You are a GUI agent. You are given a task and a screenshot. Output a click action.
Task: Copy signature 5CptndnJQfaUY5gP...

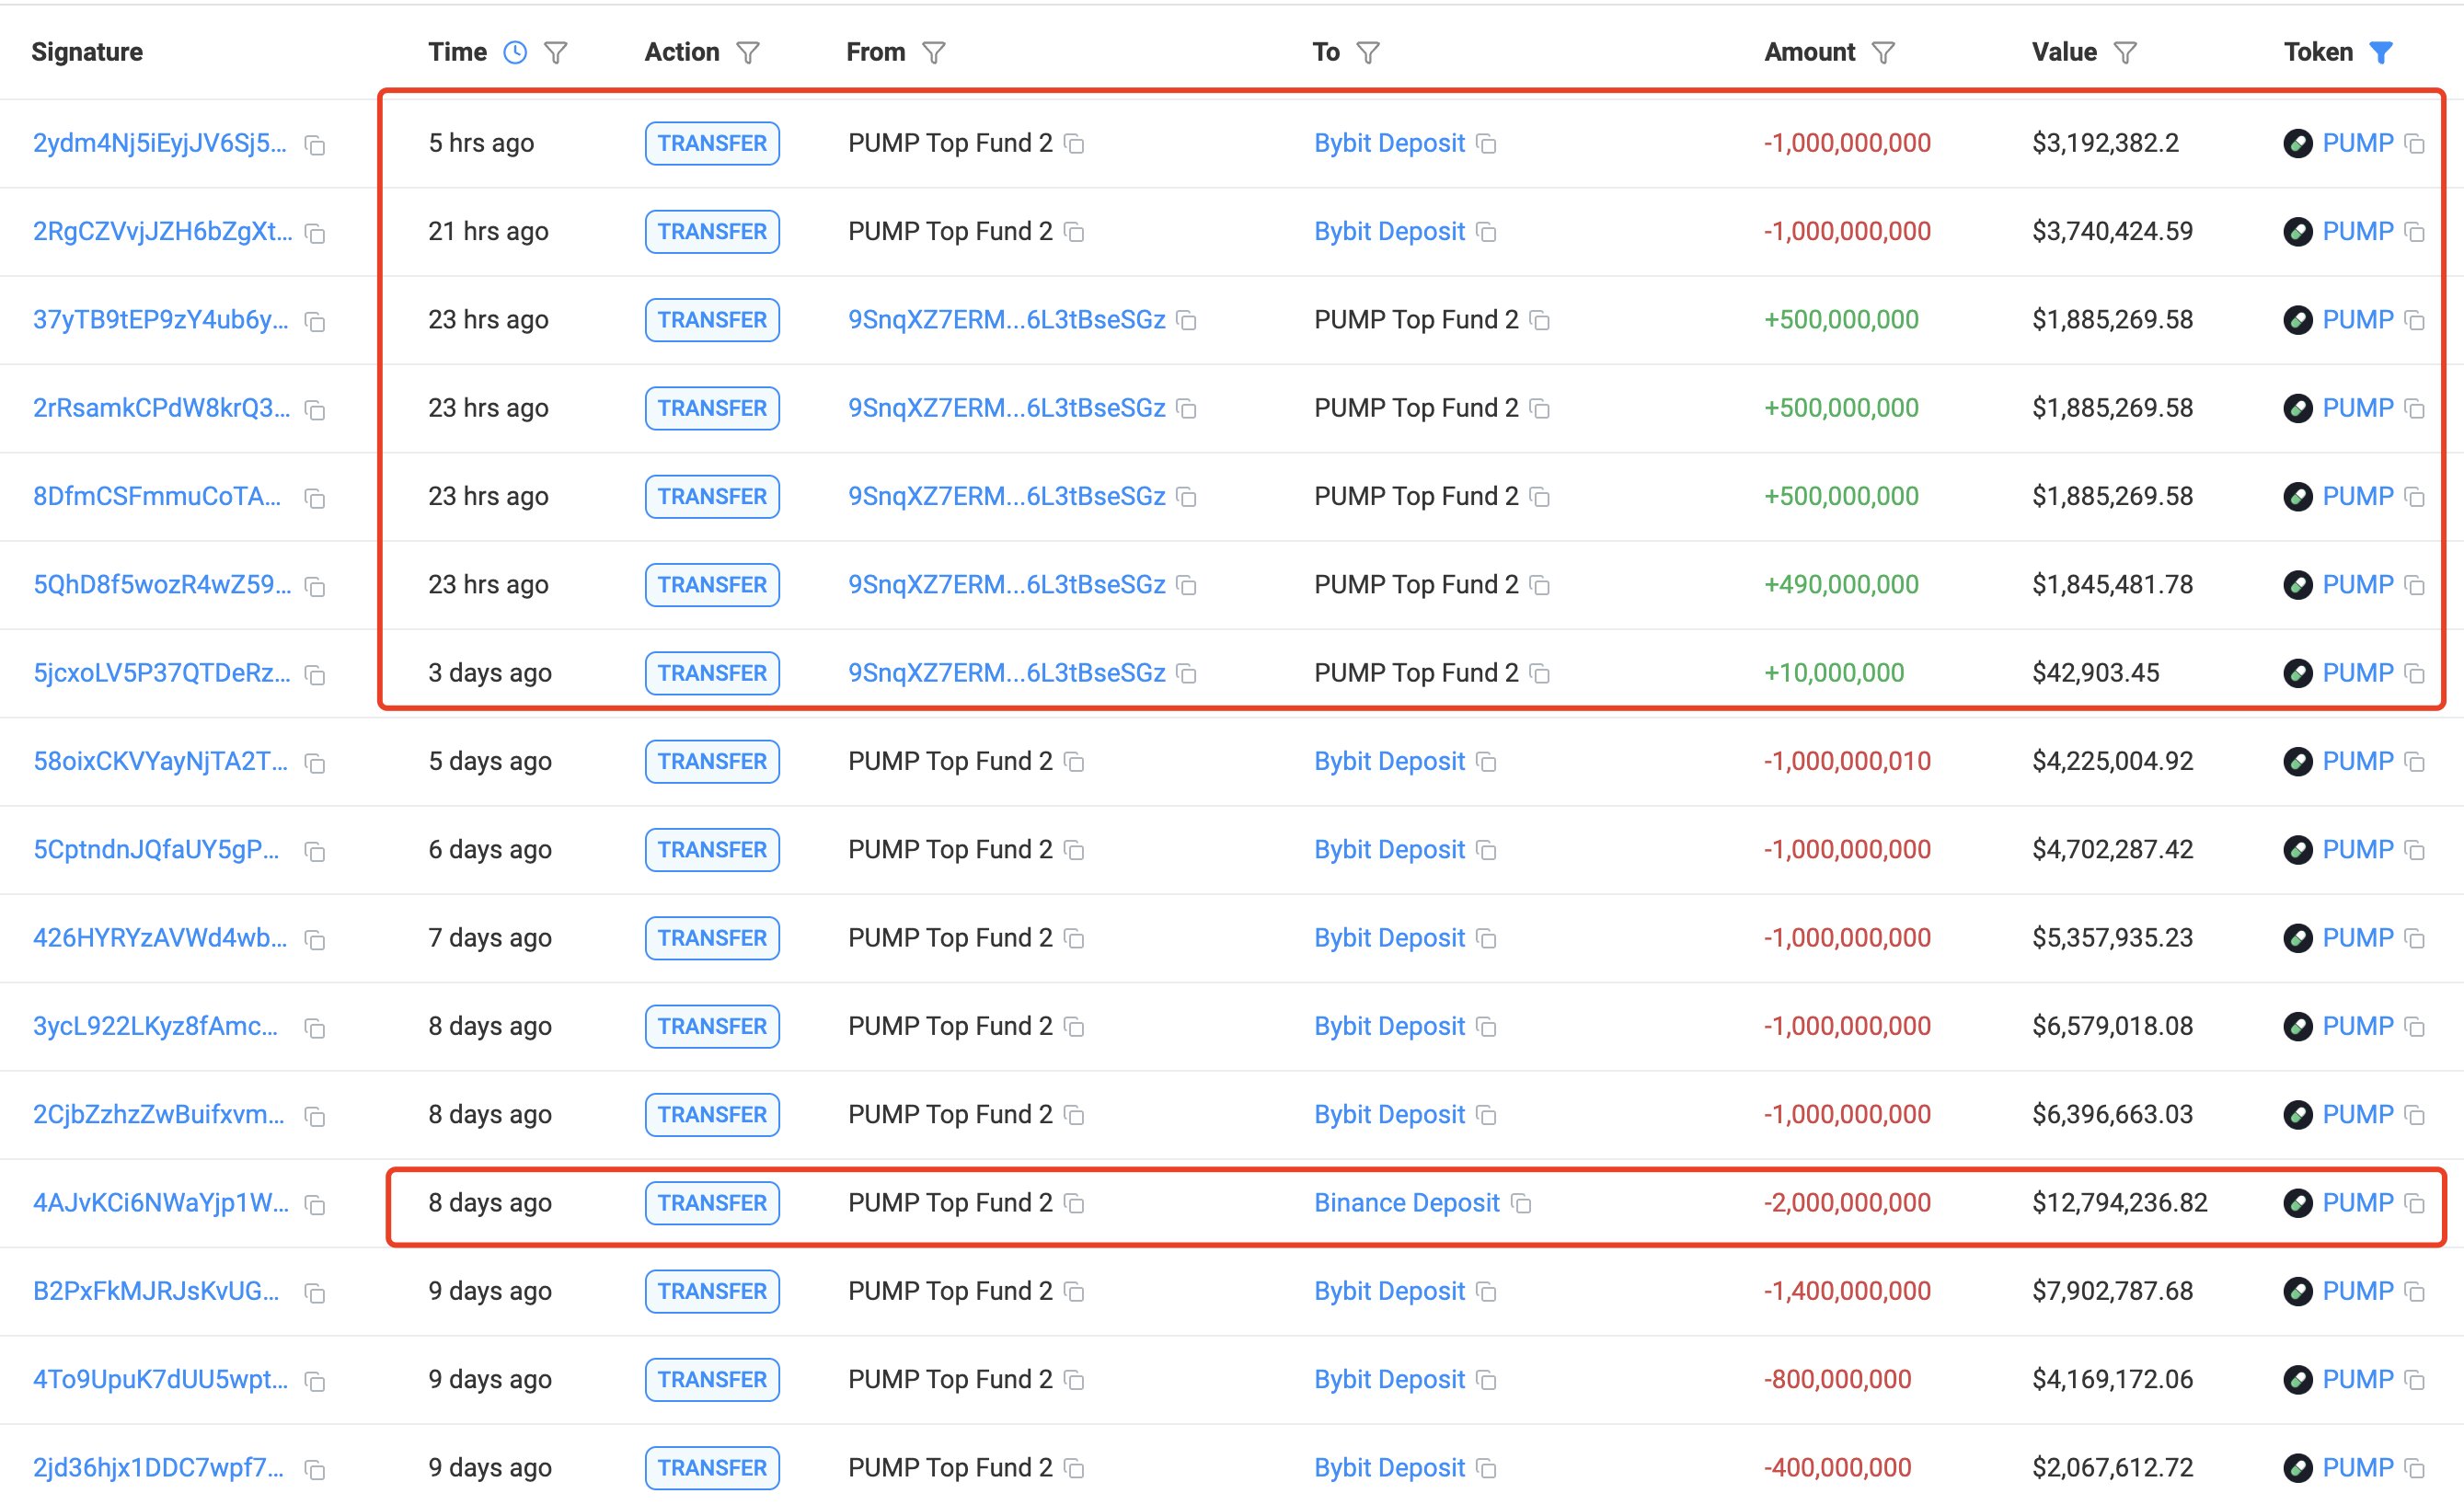pos(315,851)
